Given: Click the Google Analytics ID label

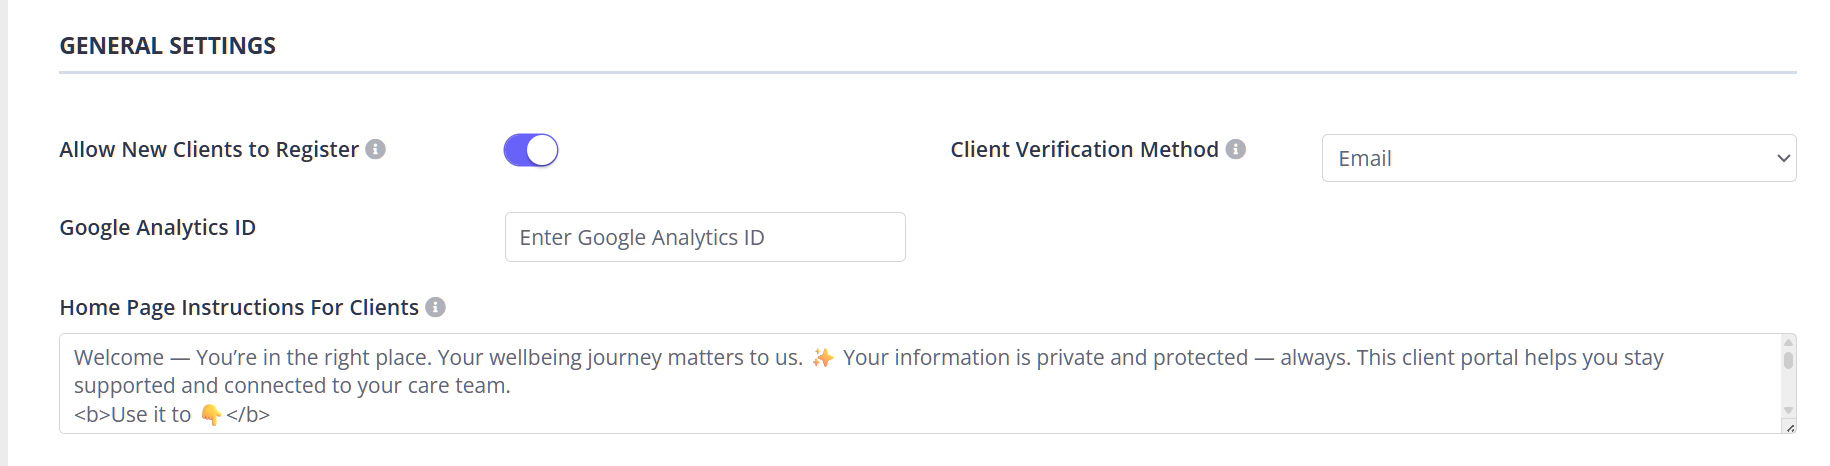Looking at the screenshot, I should click(x=157, y=227).
